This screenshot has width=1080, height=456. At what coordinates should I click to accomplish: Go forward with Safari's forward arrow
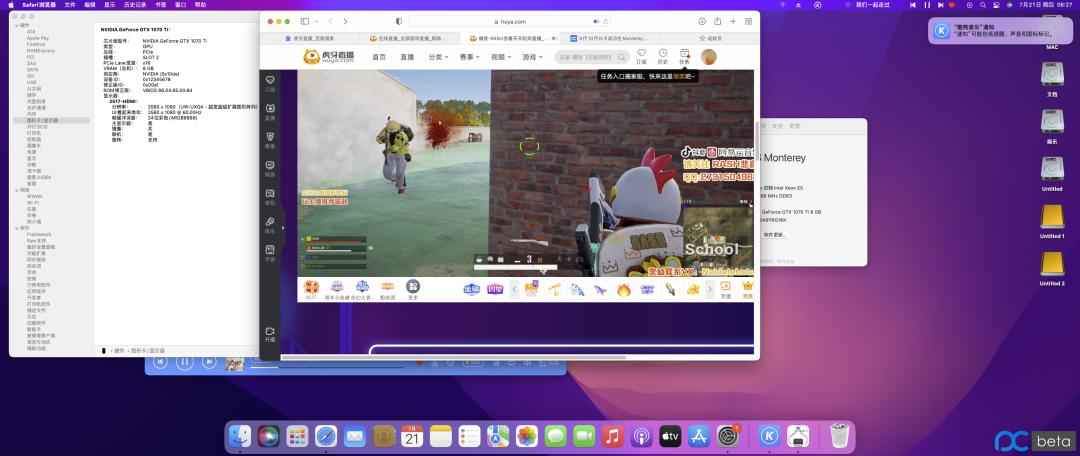345,21
